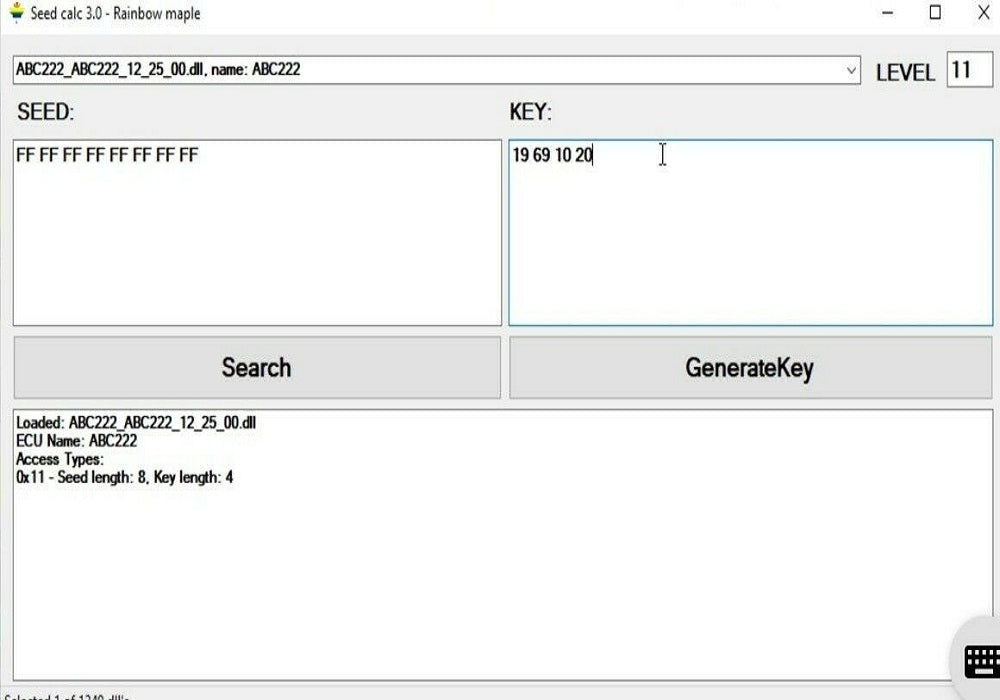Viewport: 1000px width, 700px height.
Task: Open the on-screen keyboard icon
Action: 980,660
